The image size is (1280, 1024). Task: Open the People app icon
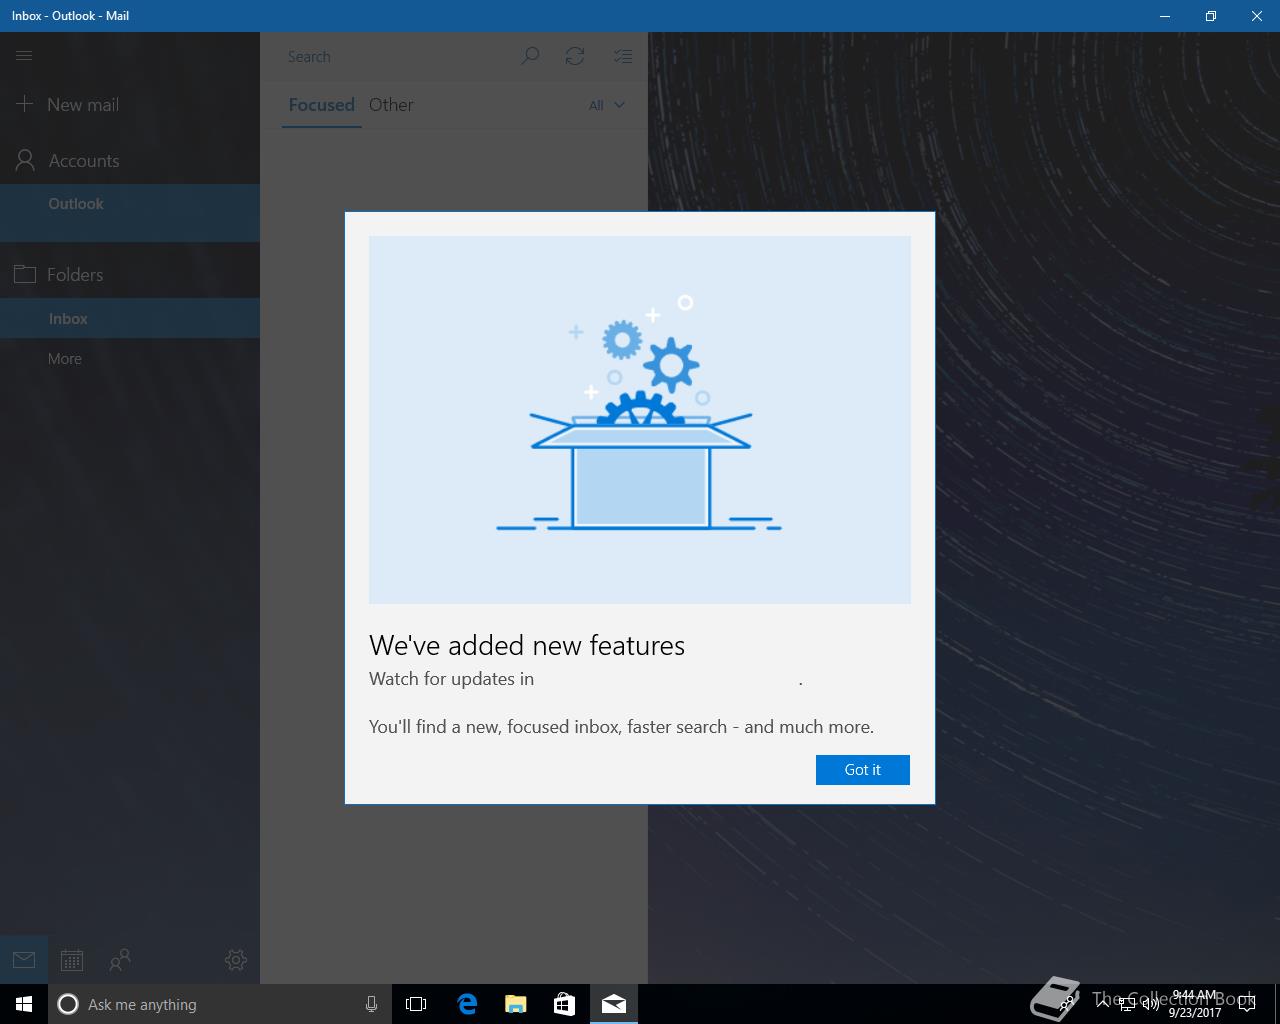click(x=120, y=960)
